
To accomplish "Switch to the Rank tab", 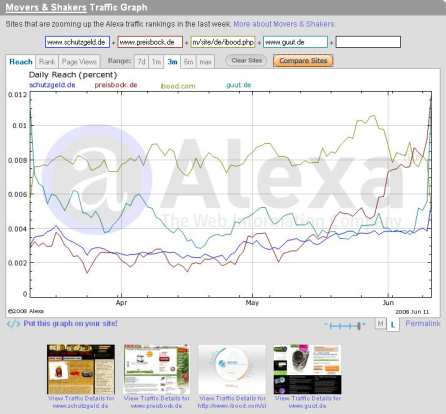I will (47, 62).
